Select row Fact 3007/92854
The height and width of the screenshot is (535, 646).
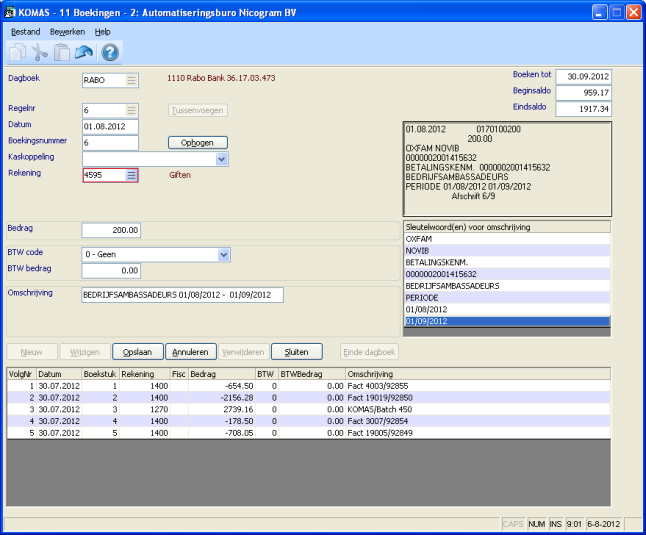(309, 421)
